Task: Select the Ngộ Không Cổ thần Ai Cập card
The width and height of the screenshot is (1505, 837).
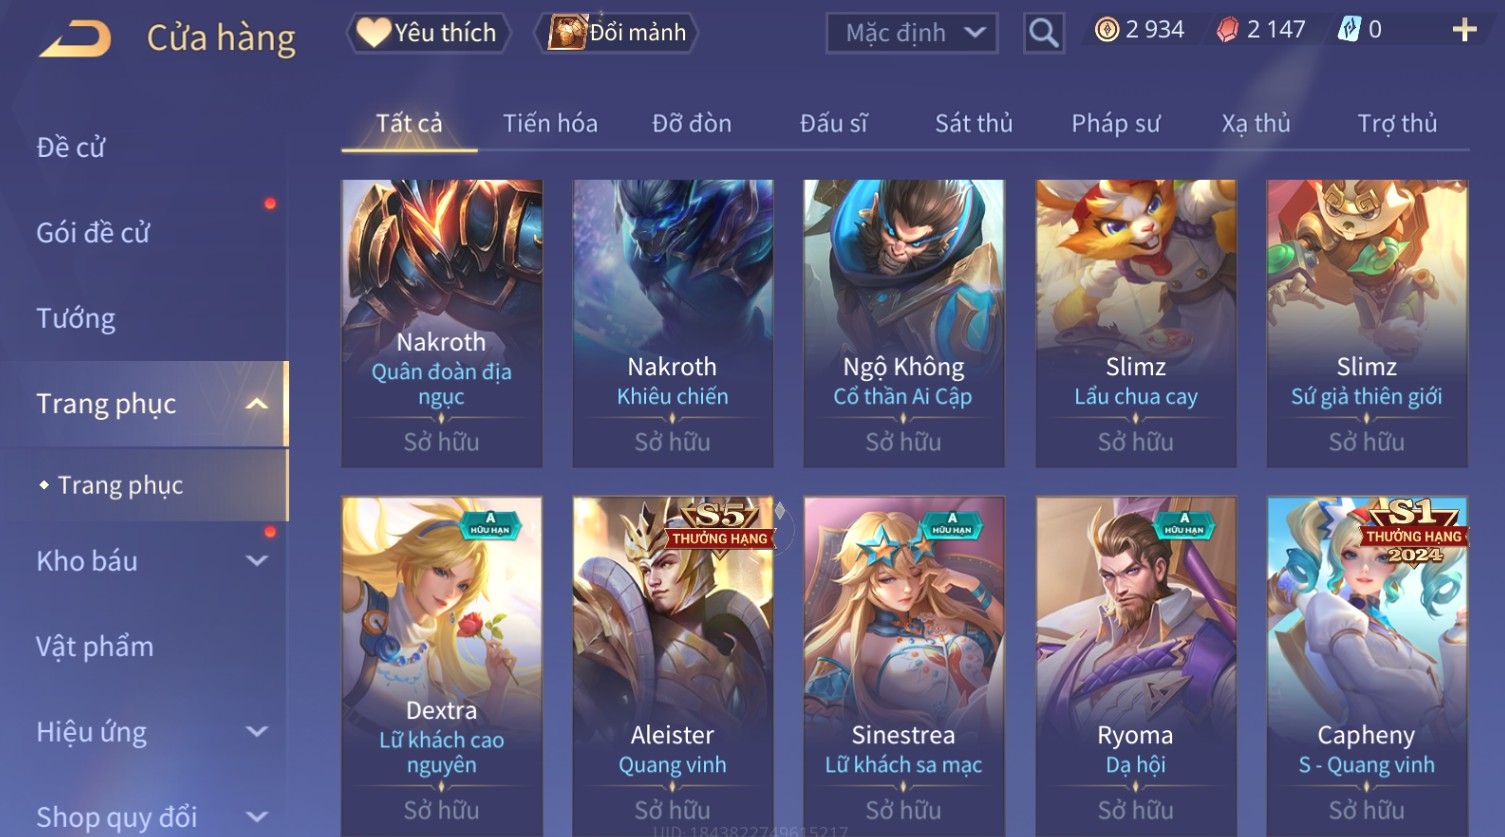Action: pyautogui.click(x=903, y=323)
